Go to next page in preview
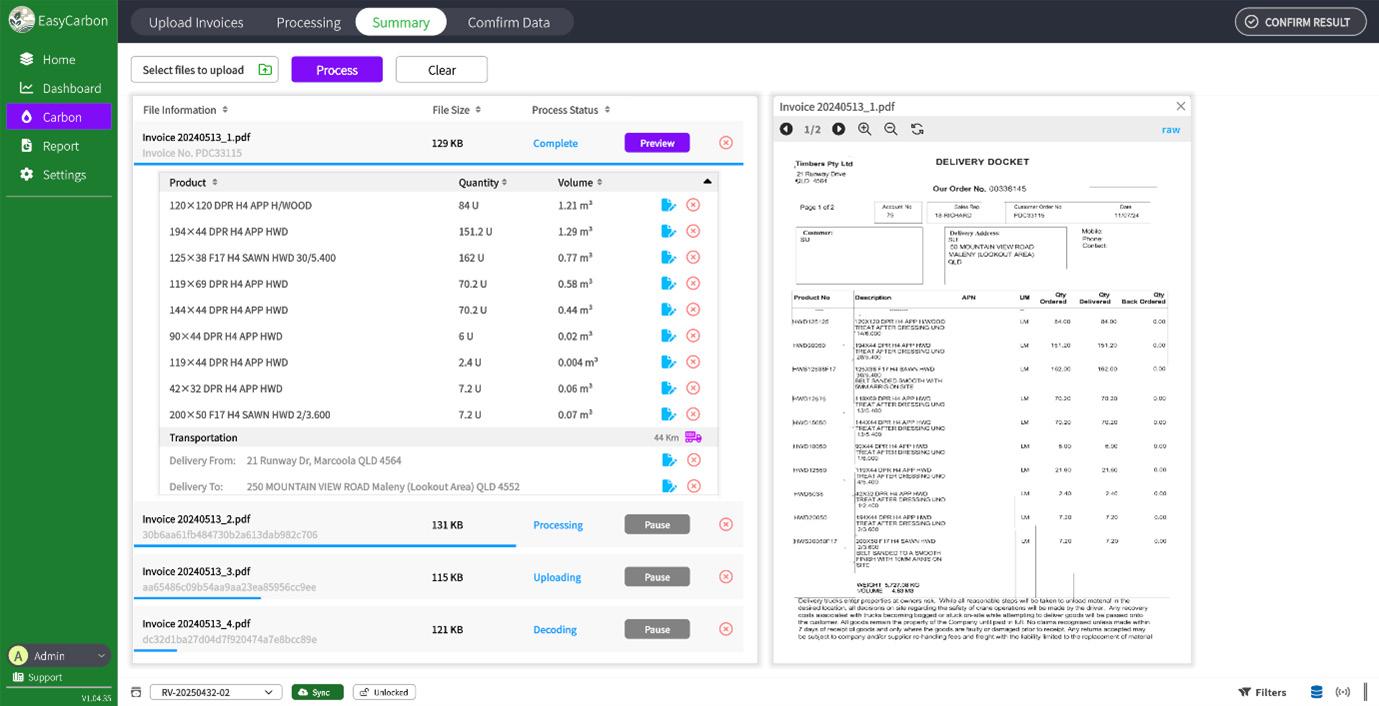 pyautogui.click(x=838, y=129)
